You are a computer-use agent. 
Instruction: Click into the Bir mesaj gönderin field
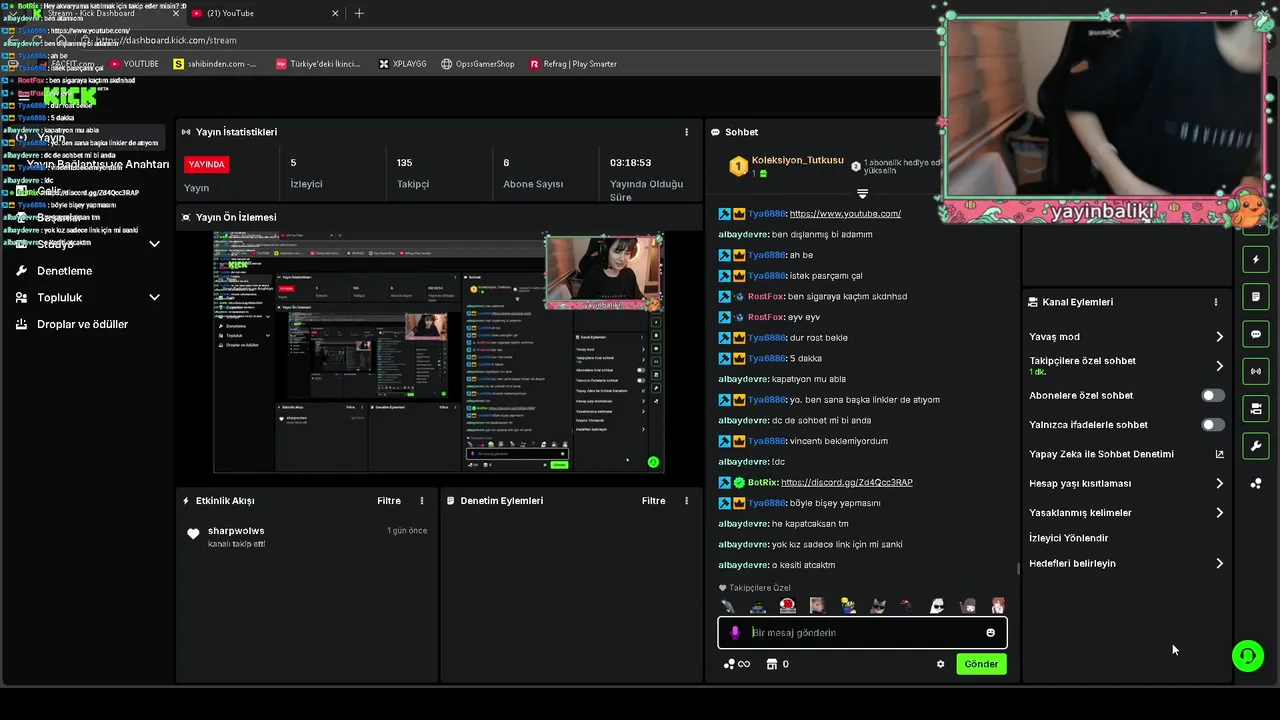coord(862,633)
